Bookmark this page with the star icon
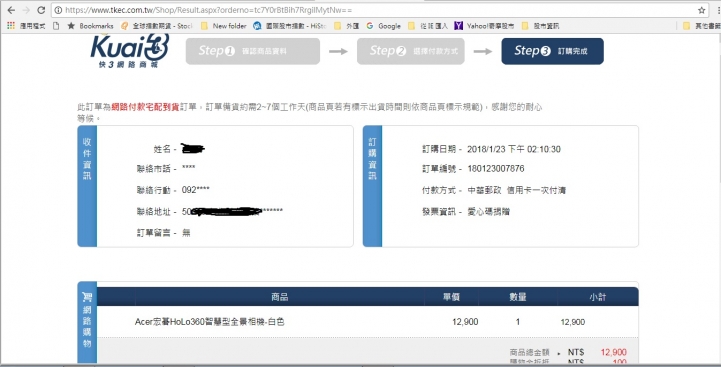 pyautogui.click(x=701, y=10)
